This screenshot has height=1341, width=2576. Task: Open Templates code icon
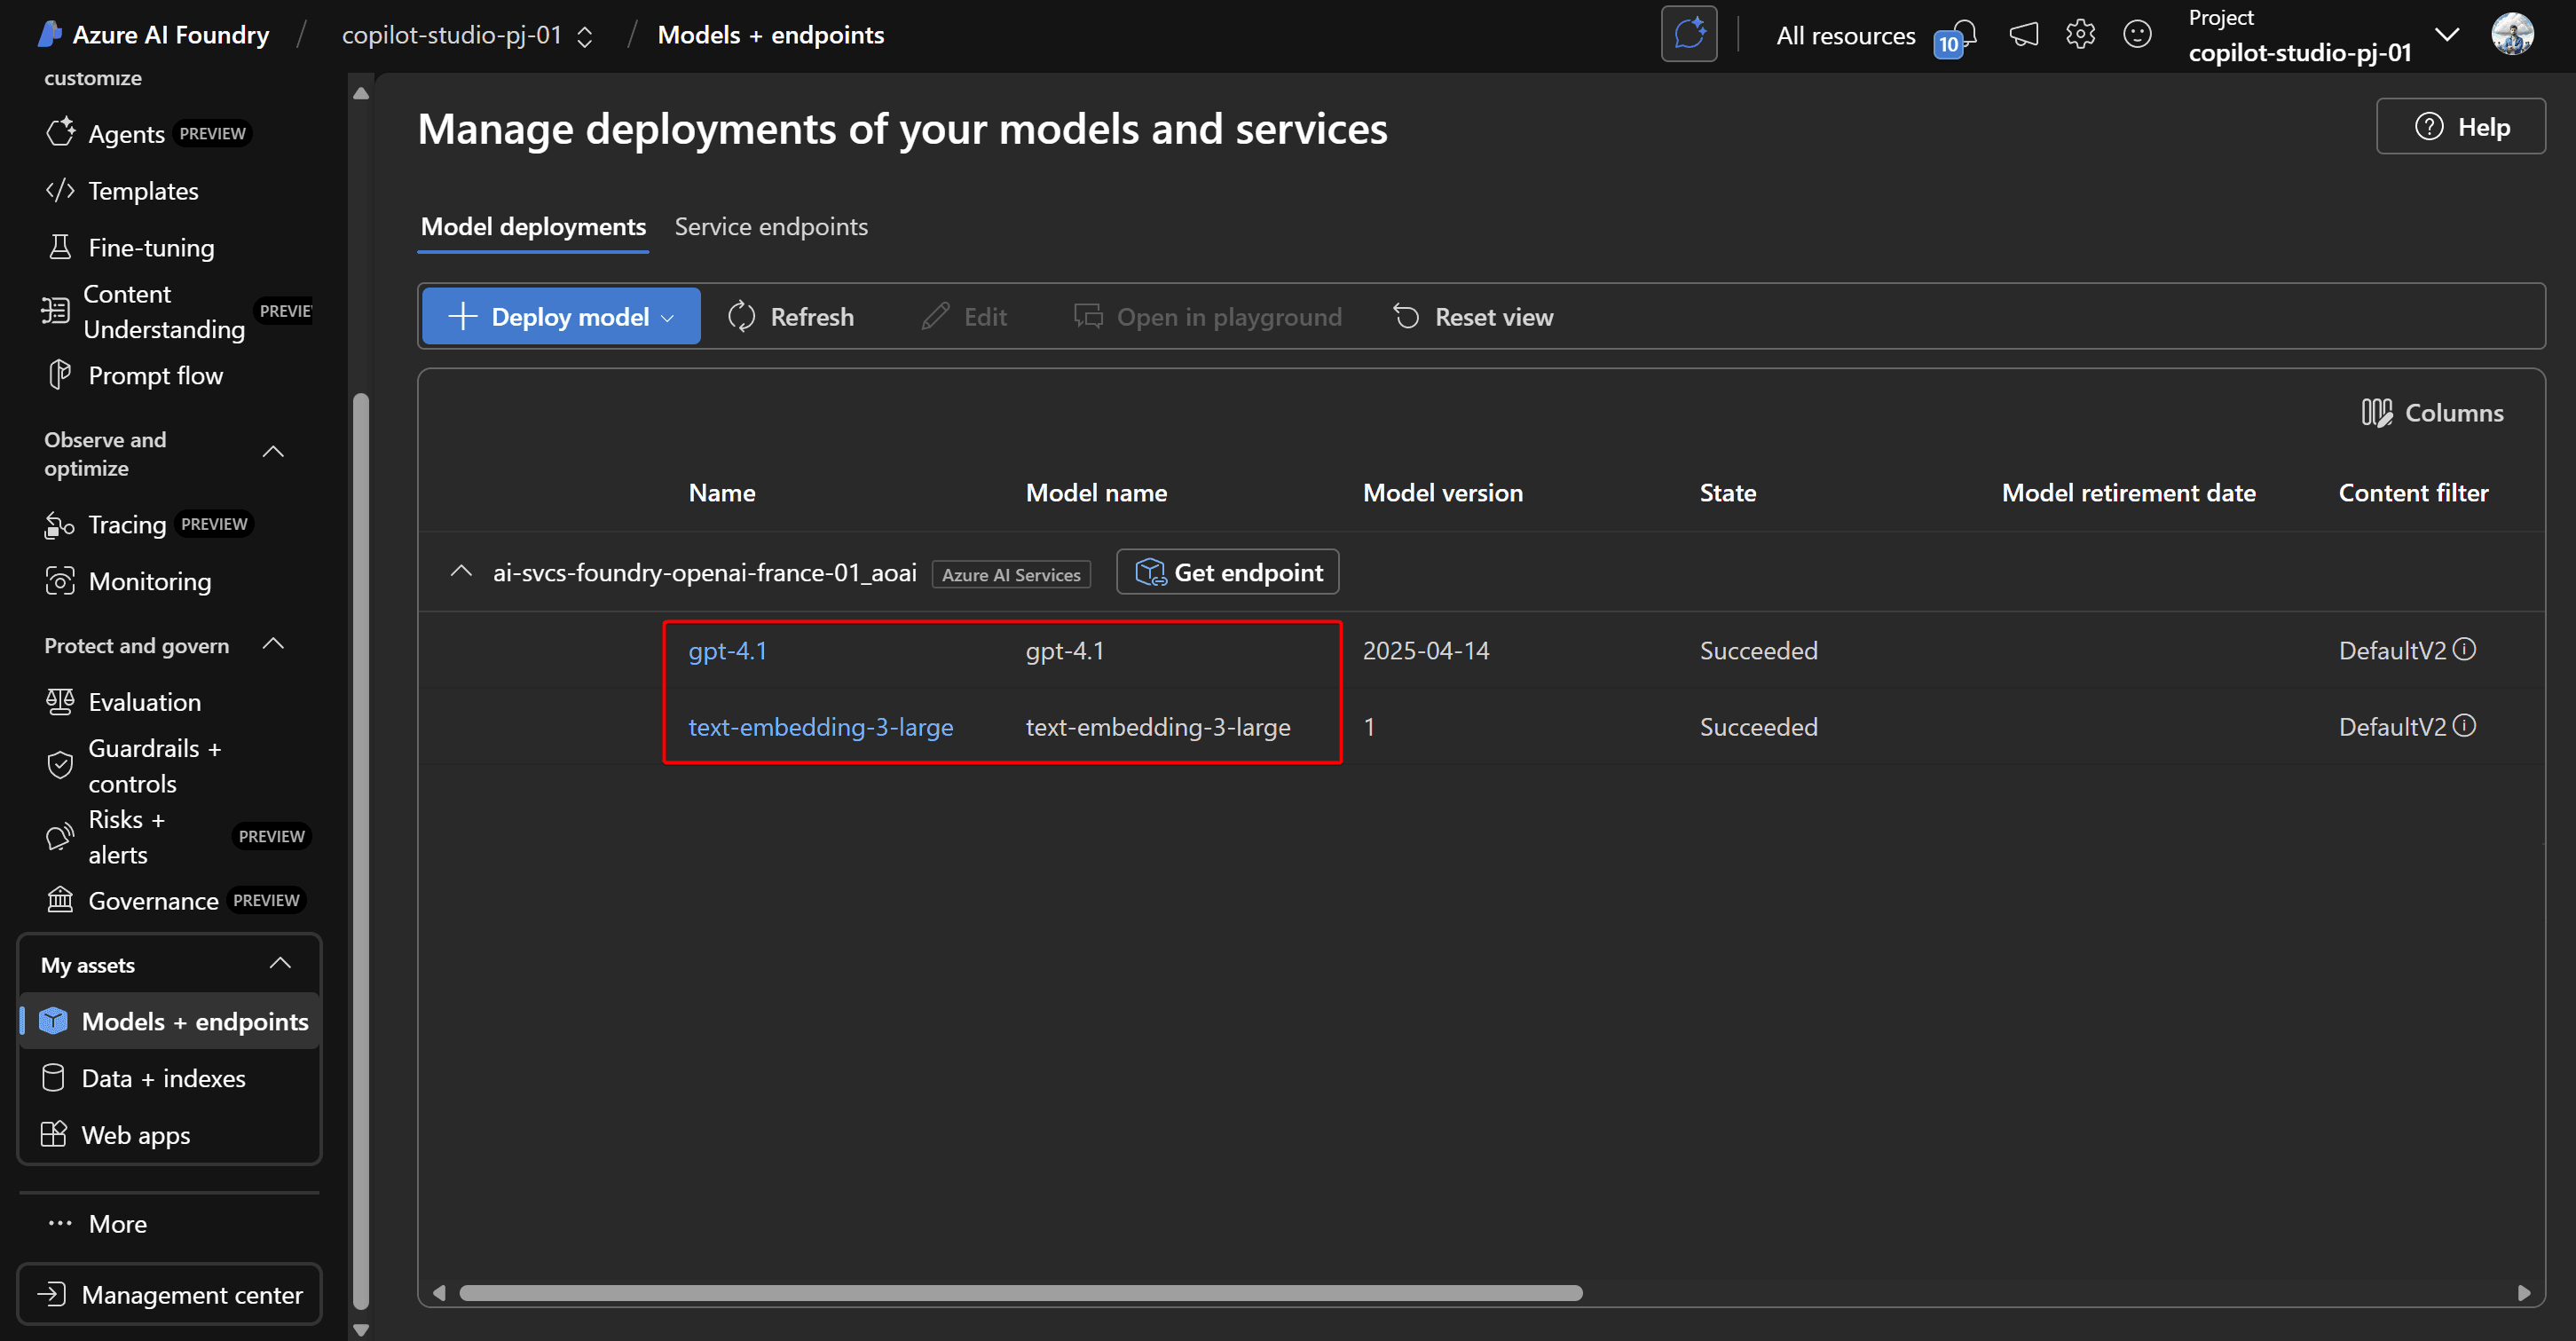(60, 190)
